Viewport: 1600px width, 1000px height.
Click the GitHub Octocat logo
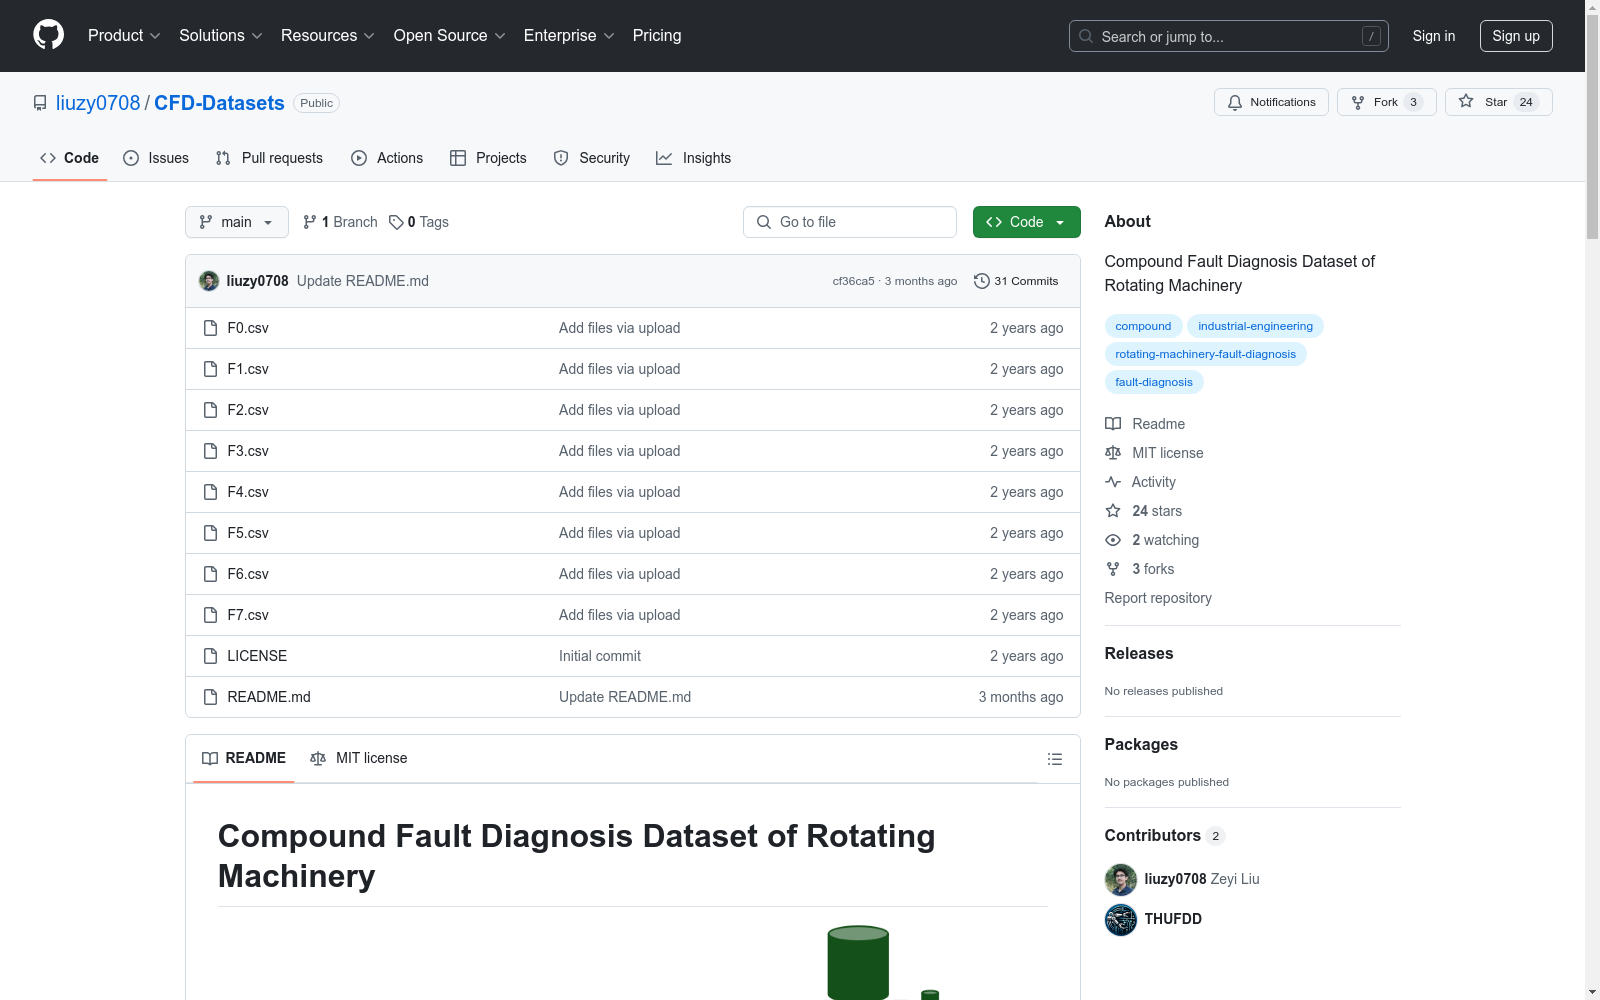coord(48,35)
